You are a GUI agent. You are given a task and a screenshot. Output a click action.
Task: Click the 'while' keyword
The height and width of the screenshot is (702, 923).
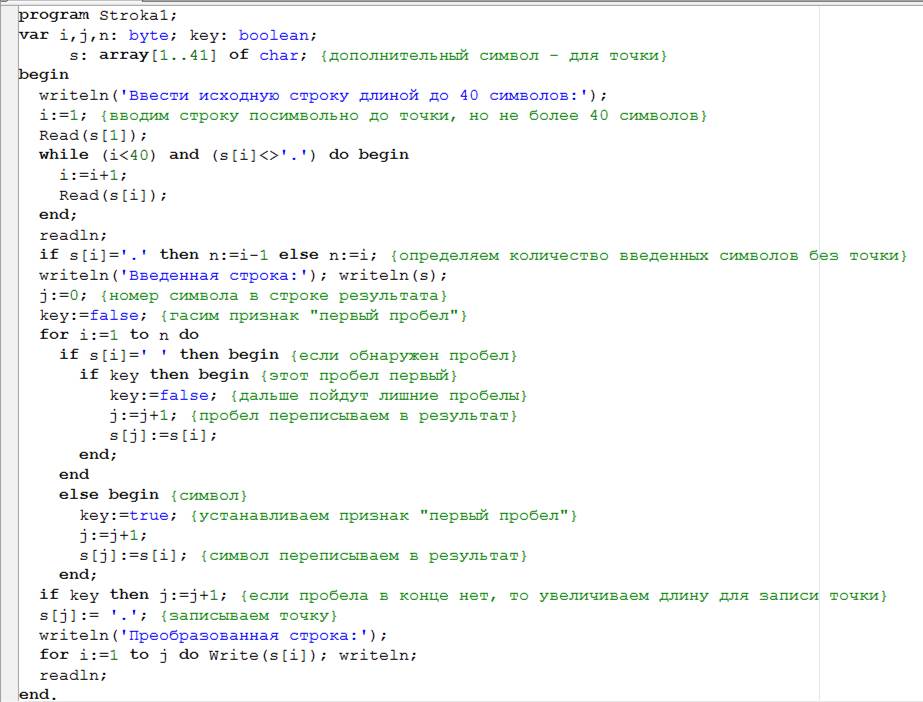click(x=63, y=155)
